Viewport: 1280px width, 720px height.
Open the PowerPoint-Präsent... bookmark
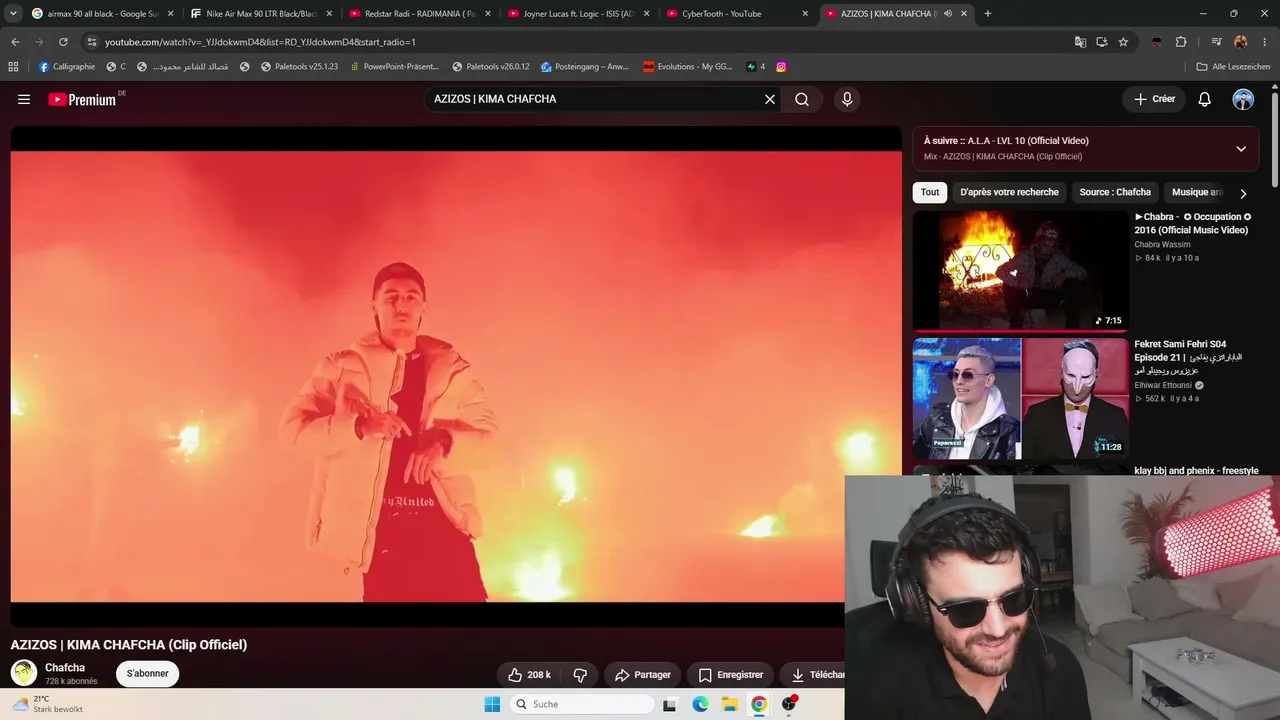point(395,67)
